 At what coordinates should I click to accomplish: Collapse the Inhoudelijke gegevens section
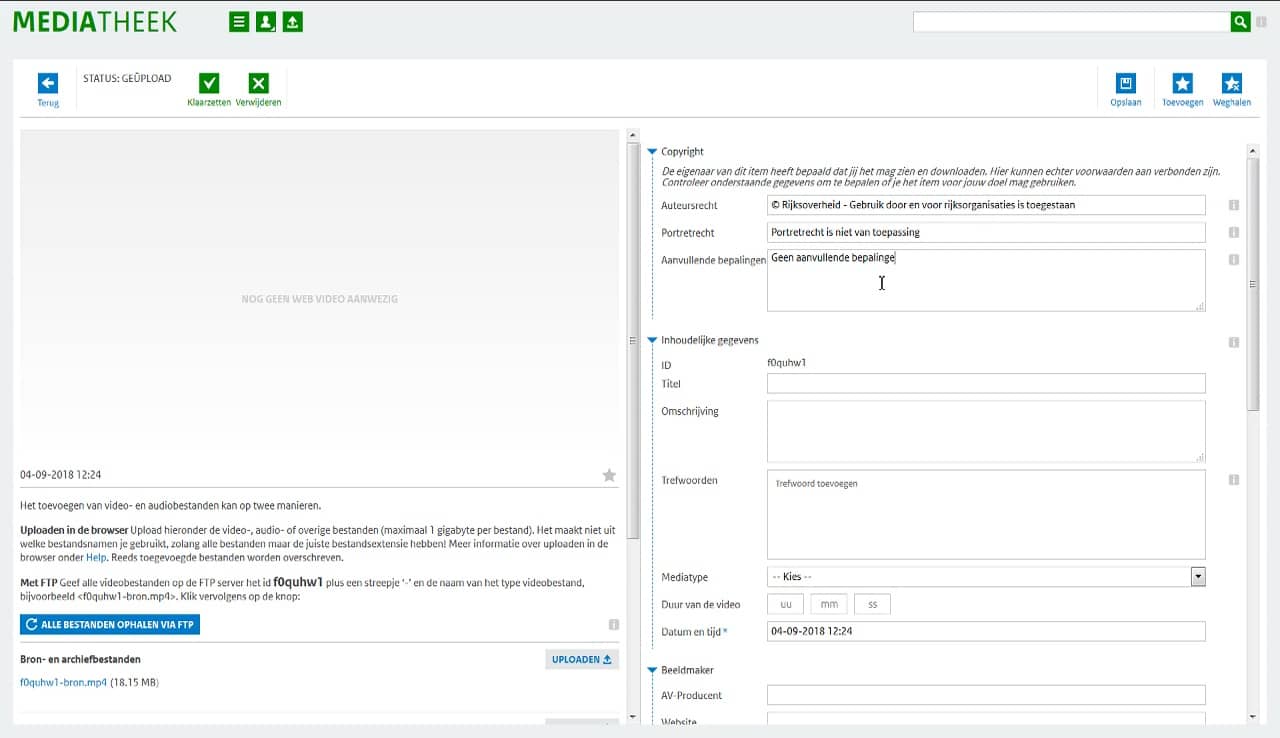(652, 341)
